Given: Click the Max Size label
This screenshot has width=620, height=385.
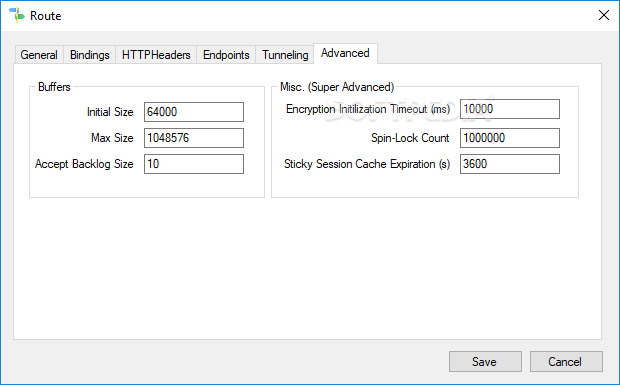Looking at the screenshot, I should pos(112,138).
